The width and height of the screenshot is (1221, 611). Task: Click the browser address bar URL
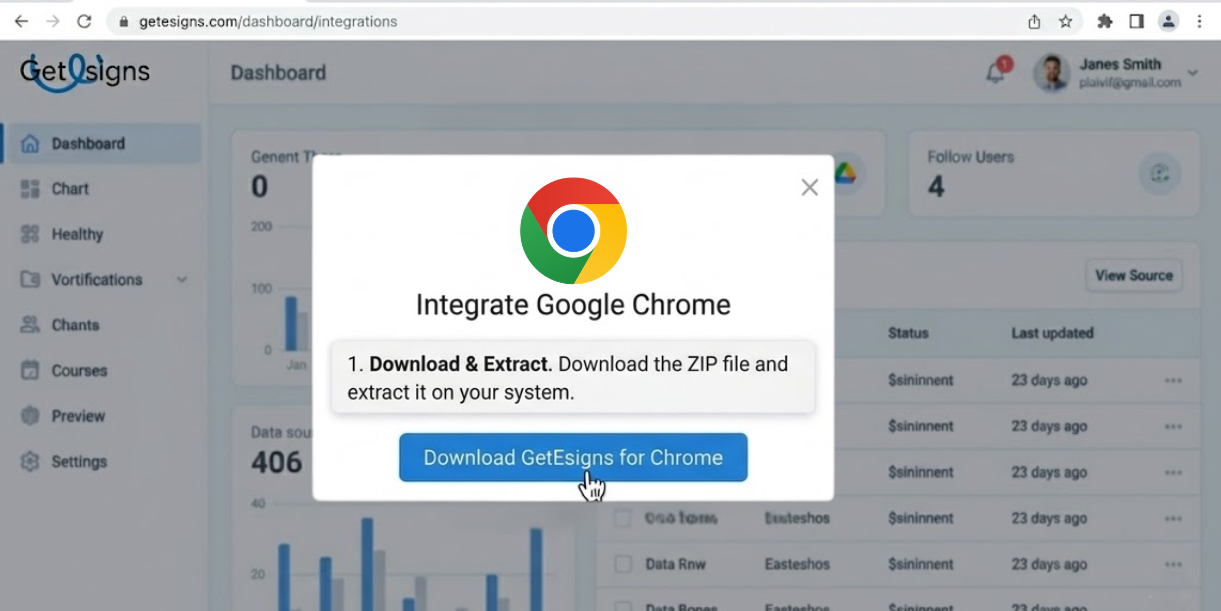268,21
